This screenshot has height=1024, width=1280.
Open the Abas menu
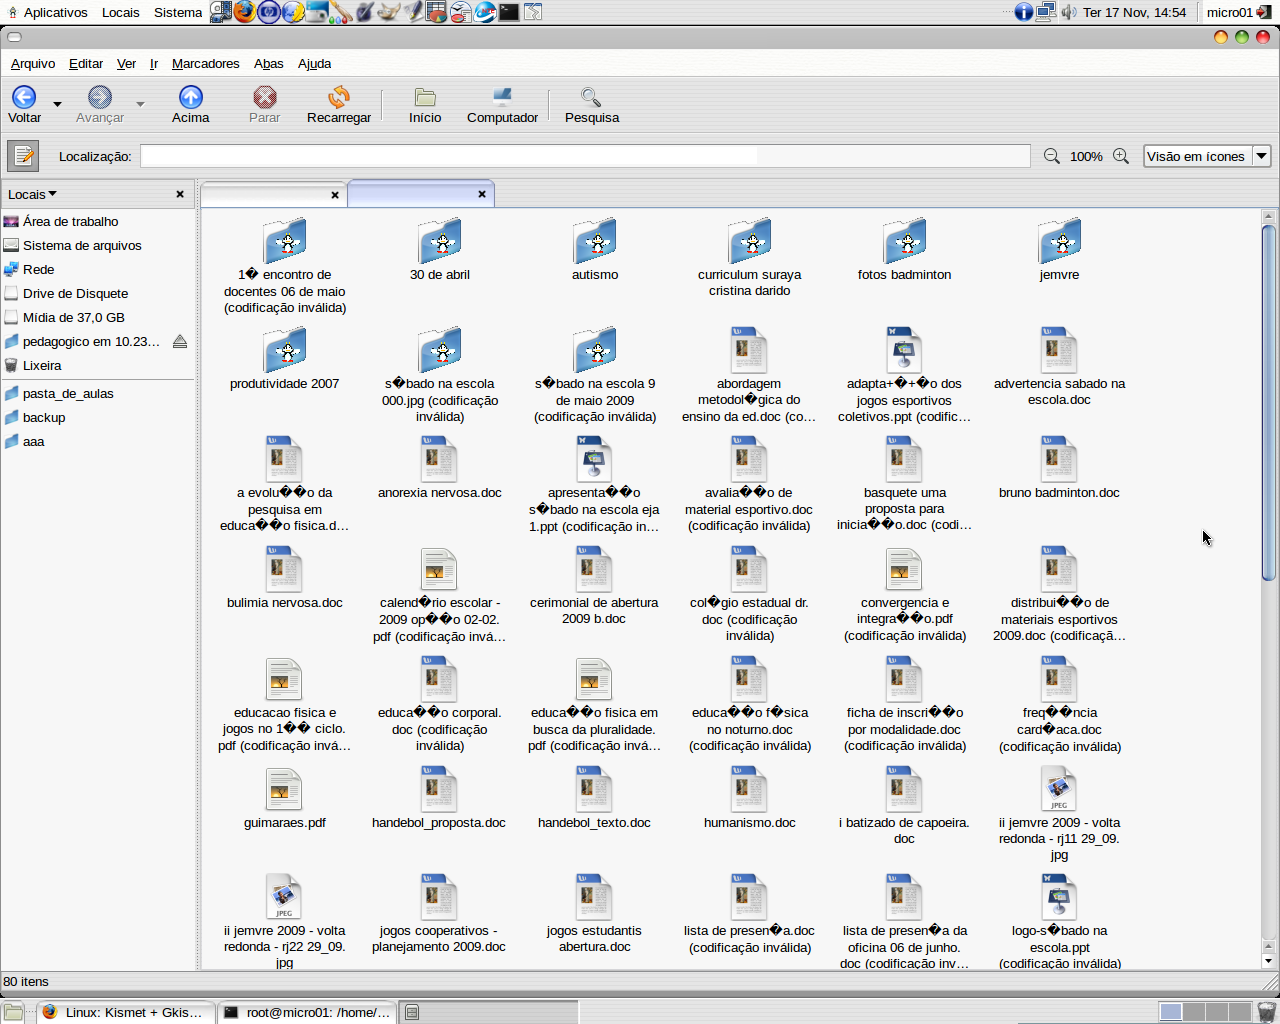pos(268,63)
